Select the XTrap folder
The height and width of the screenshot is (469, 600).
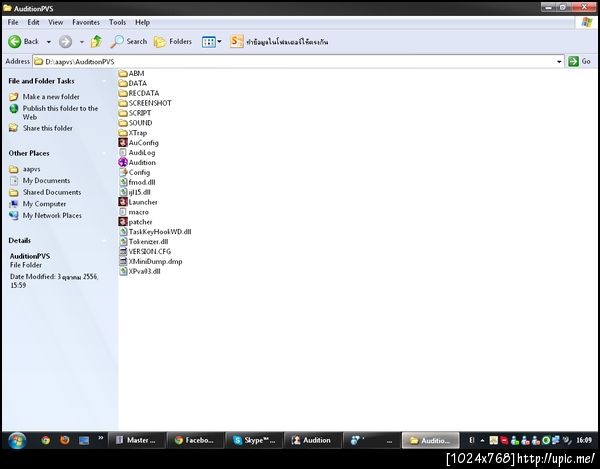tap(132, 133)
